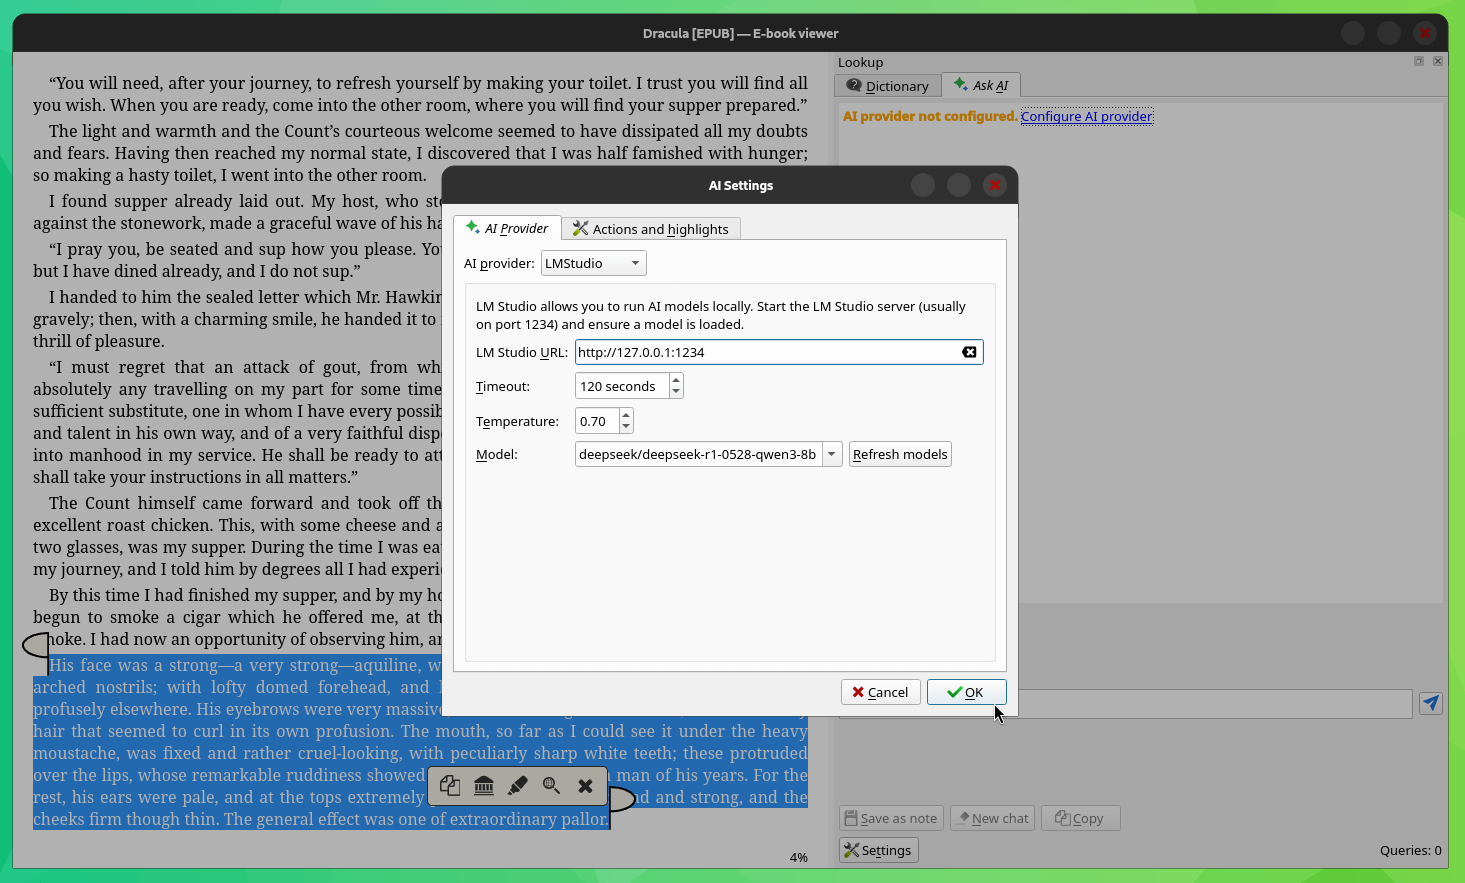This screenshot has width=1465, height=883.
Task: Search the web via the globe magnifier icon
Action: (551, 786)
